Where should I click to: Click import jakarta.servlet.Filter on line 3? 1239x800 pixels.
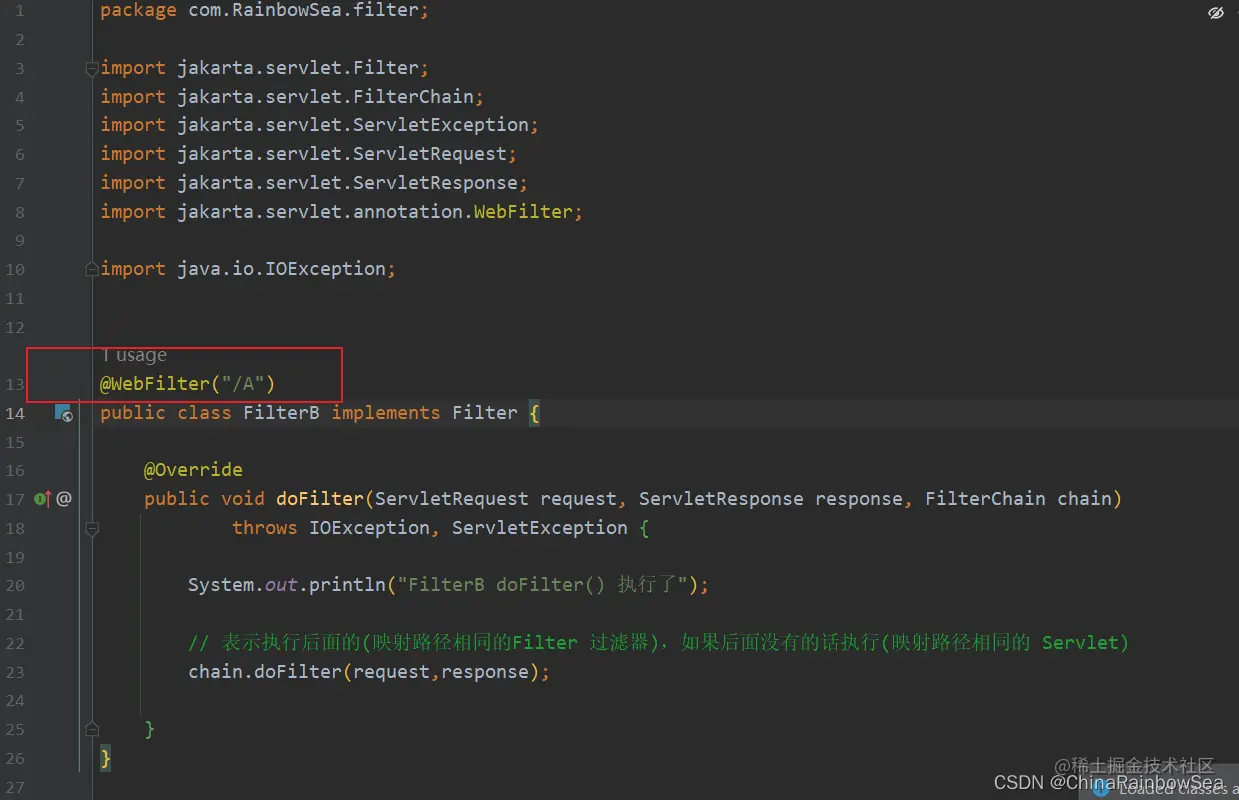point(265,68)
